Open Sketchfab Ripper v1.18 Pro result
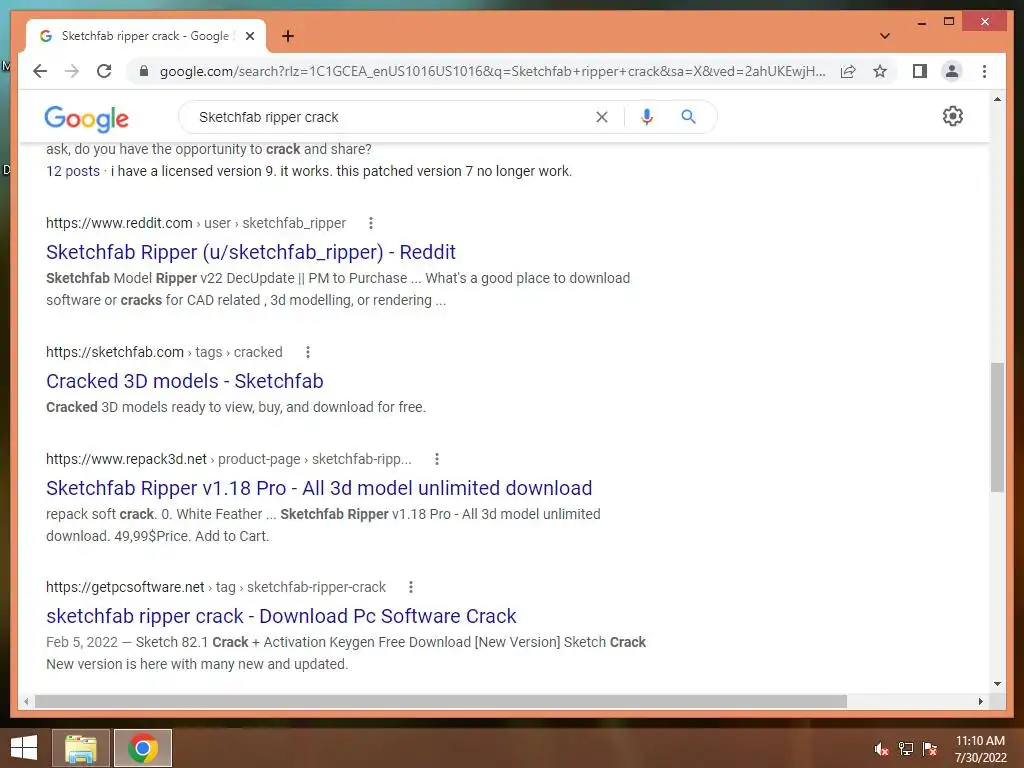This screenshot has width=1024, height=768. click(x=319, y=488)
